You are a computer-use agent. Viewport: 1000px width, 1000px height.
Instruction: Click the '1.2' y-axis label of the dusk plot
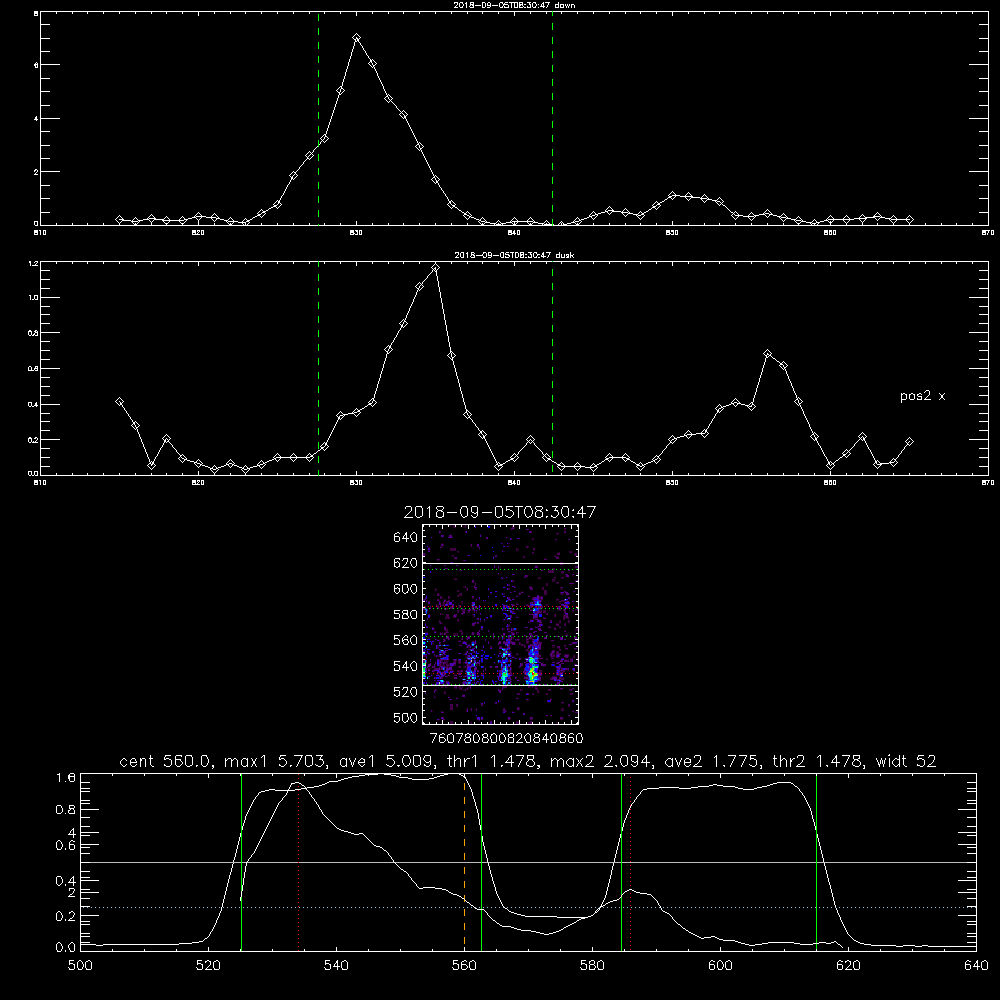point(34,263)
